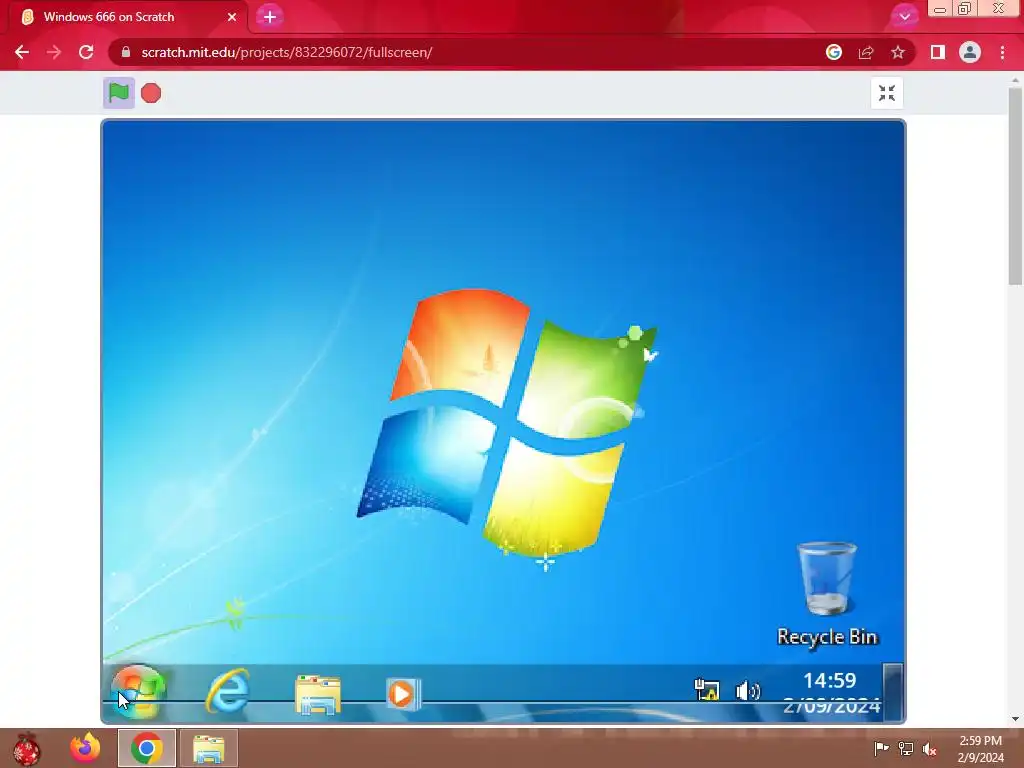Open Action Center flag in system tray
Image resolution: width=1024 pixels, height=768 pixels.
point(882,748)
